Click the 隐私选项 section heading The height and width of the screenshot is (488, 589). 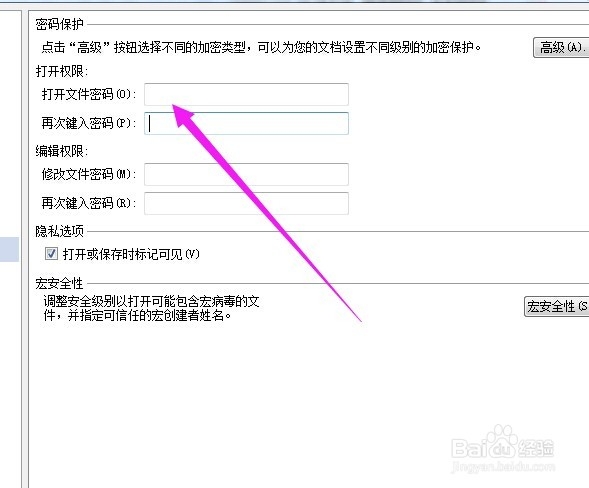click(x=59, y=231)
